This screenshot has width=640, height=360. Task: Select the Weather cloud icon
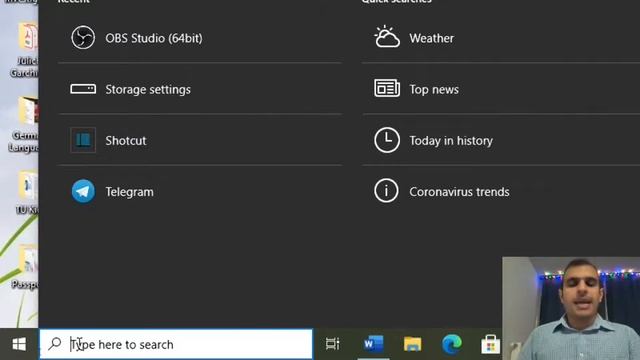387,37
